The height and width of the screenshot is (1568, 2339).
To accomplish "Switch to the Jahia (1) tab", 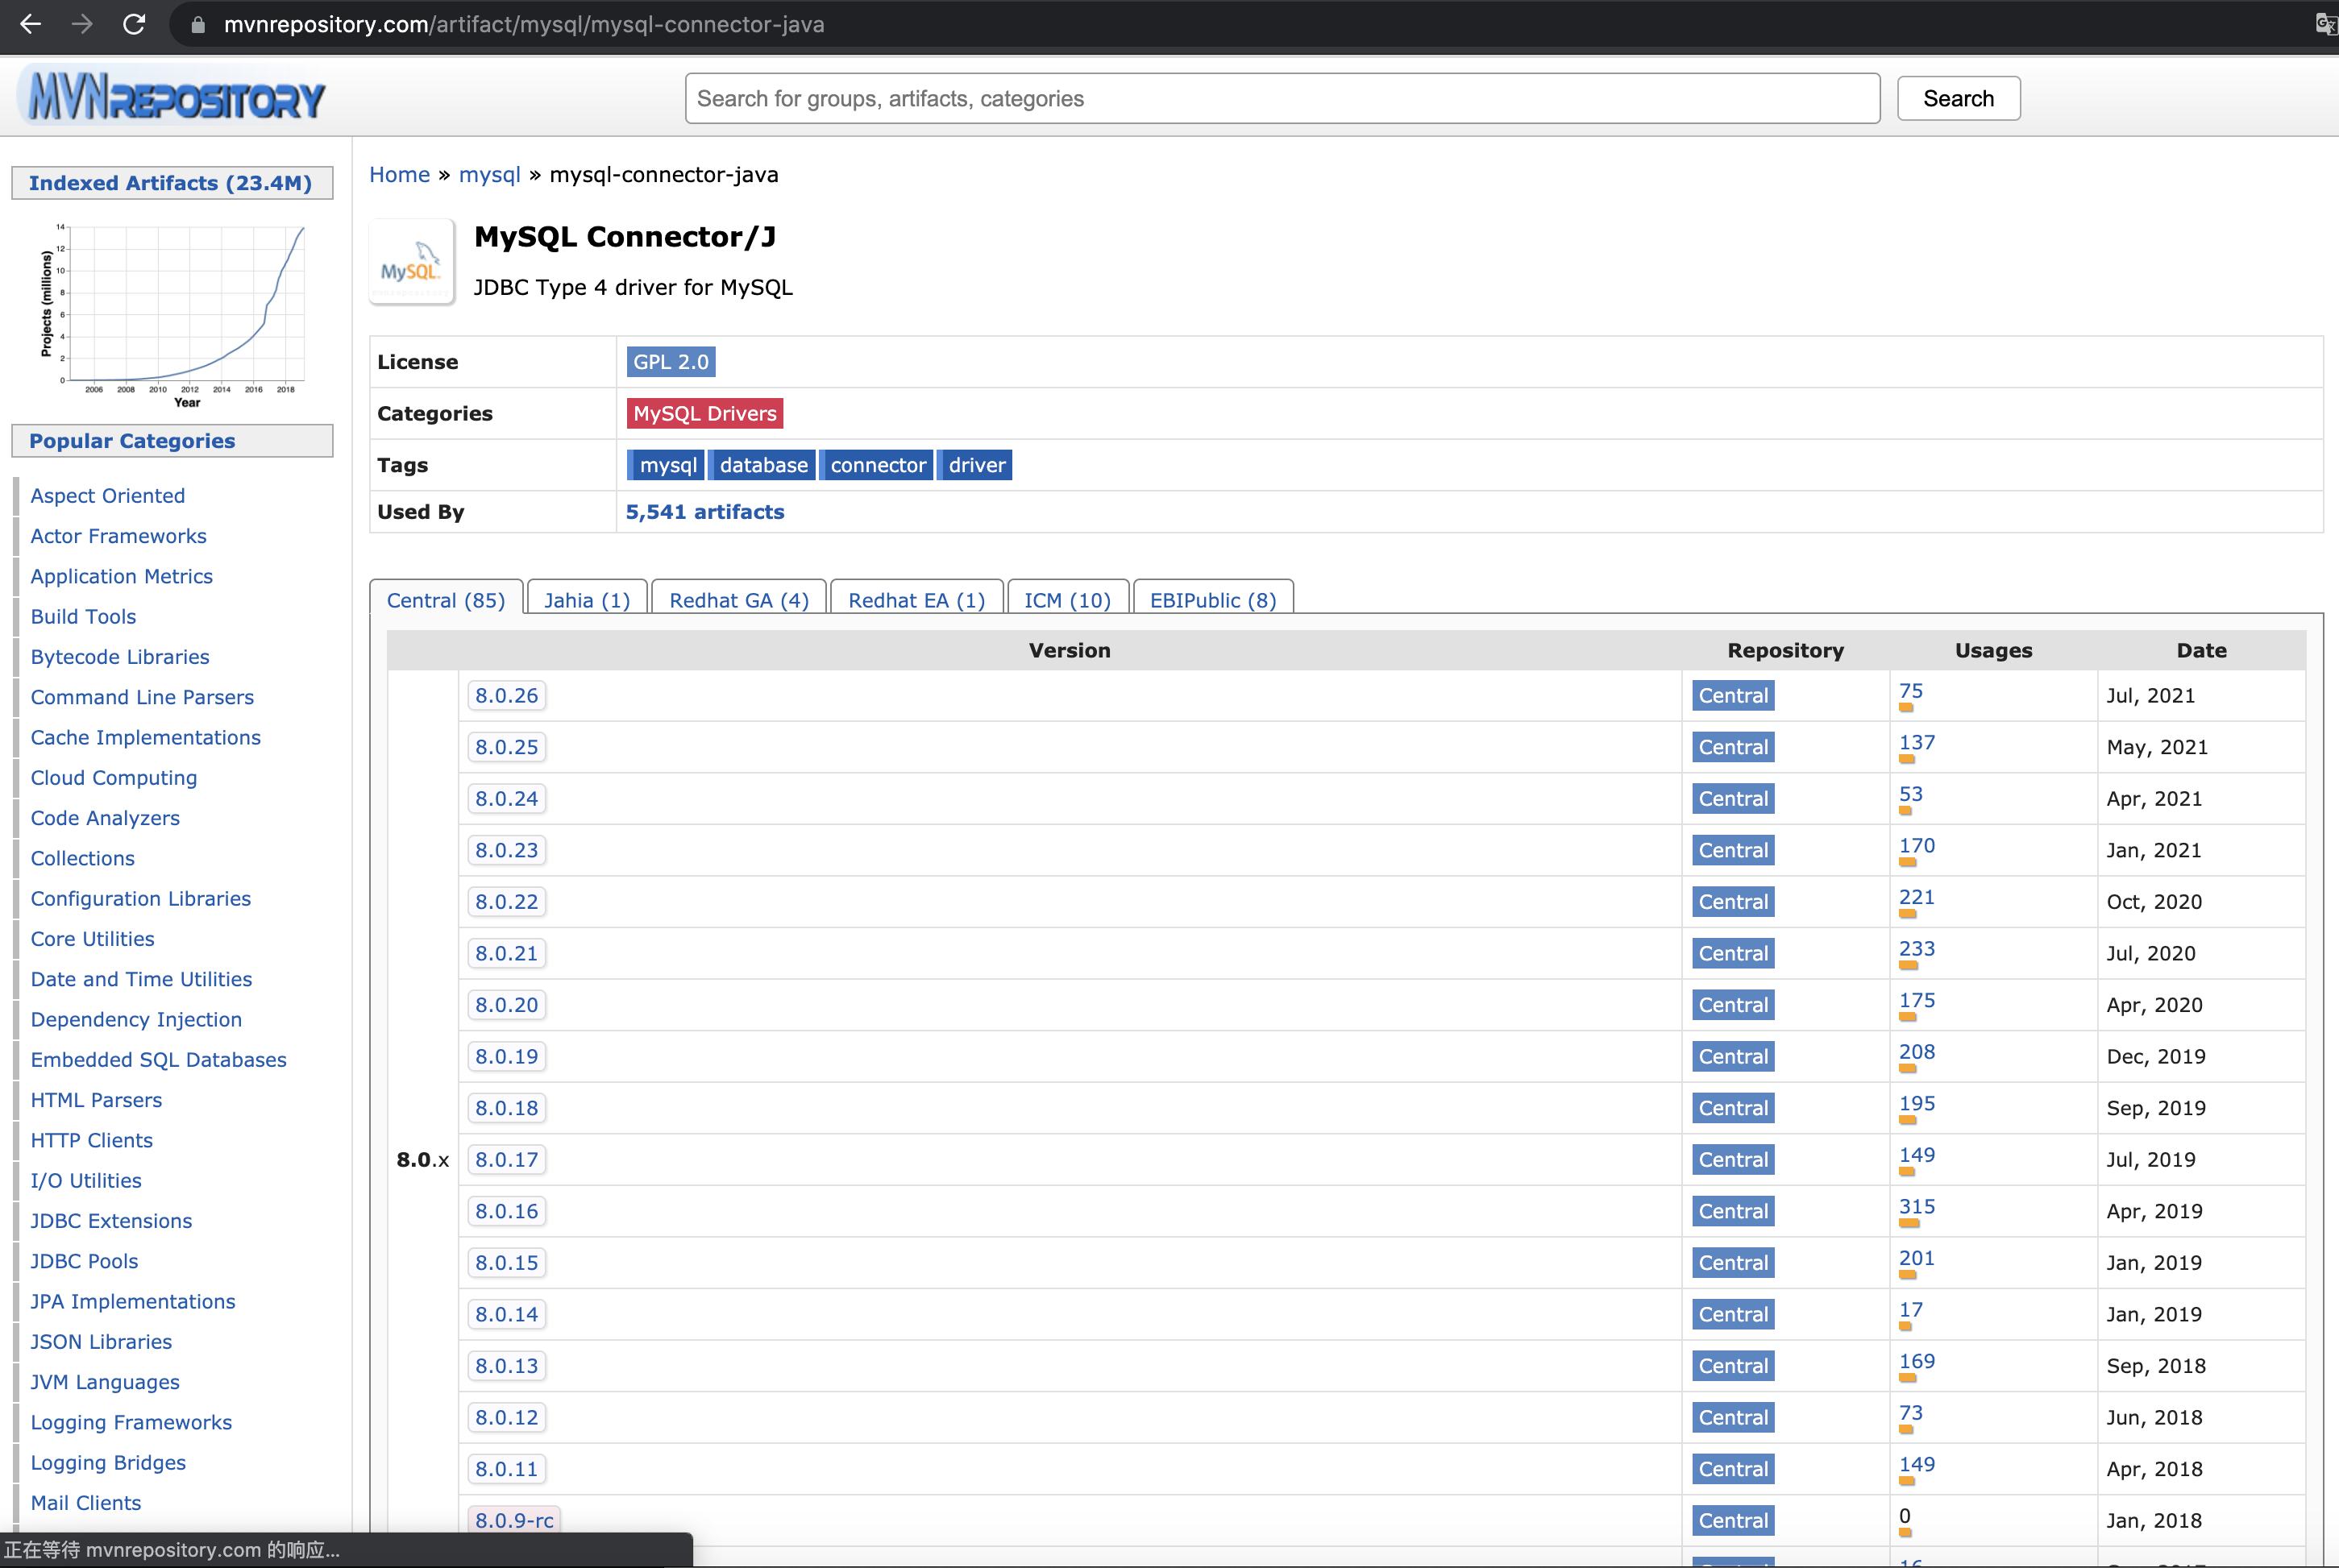I will [587, 600].
